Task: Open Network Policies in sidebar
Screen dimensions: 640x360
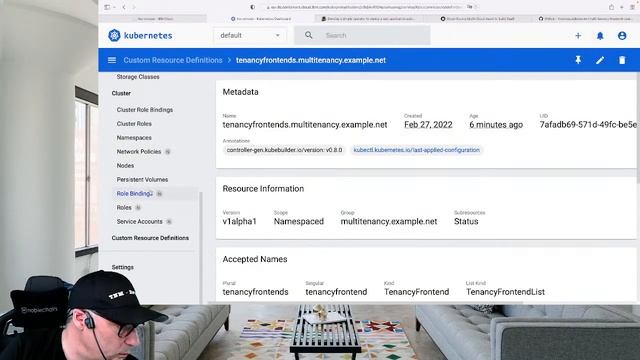Action: point(139,151)
